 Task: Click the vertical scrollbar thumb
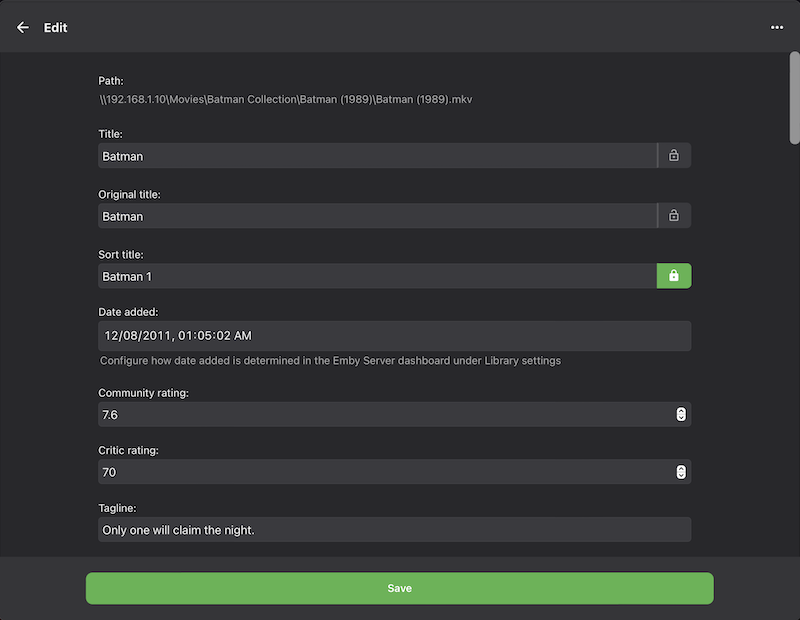[794, 98]
